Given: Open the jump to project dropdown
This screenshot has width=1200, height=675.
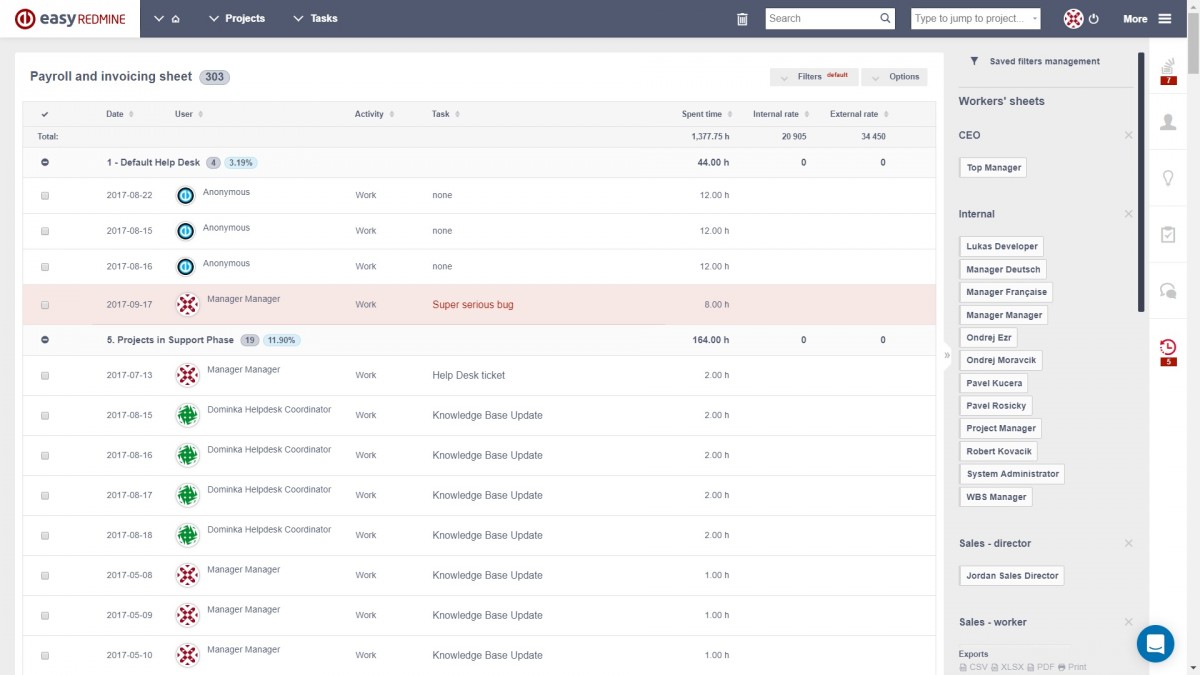Looking at the screenshot, I should click(975, 19).
